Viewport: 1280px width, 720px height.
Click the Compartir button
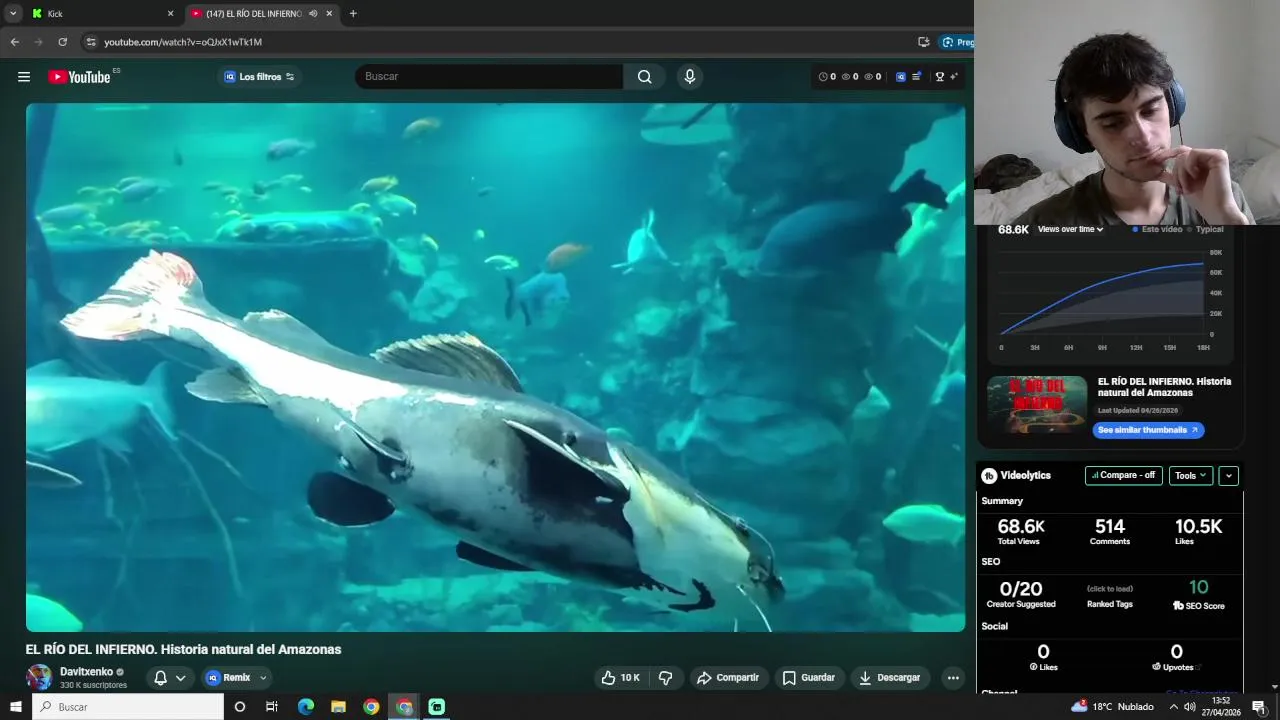coord(728,678)
